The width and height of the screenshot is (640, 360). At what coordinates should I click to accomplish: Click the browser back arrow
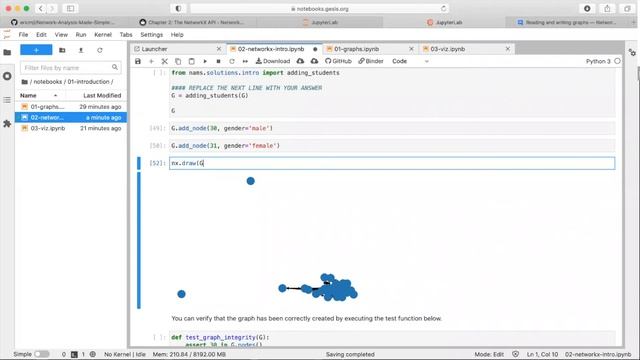click(x=41, y=8)
